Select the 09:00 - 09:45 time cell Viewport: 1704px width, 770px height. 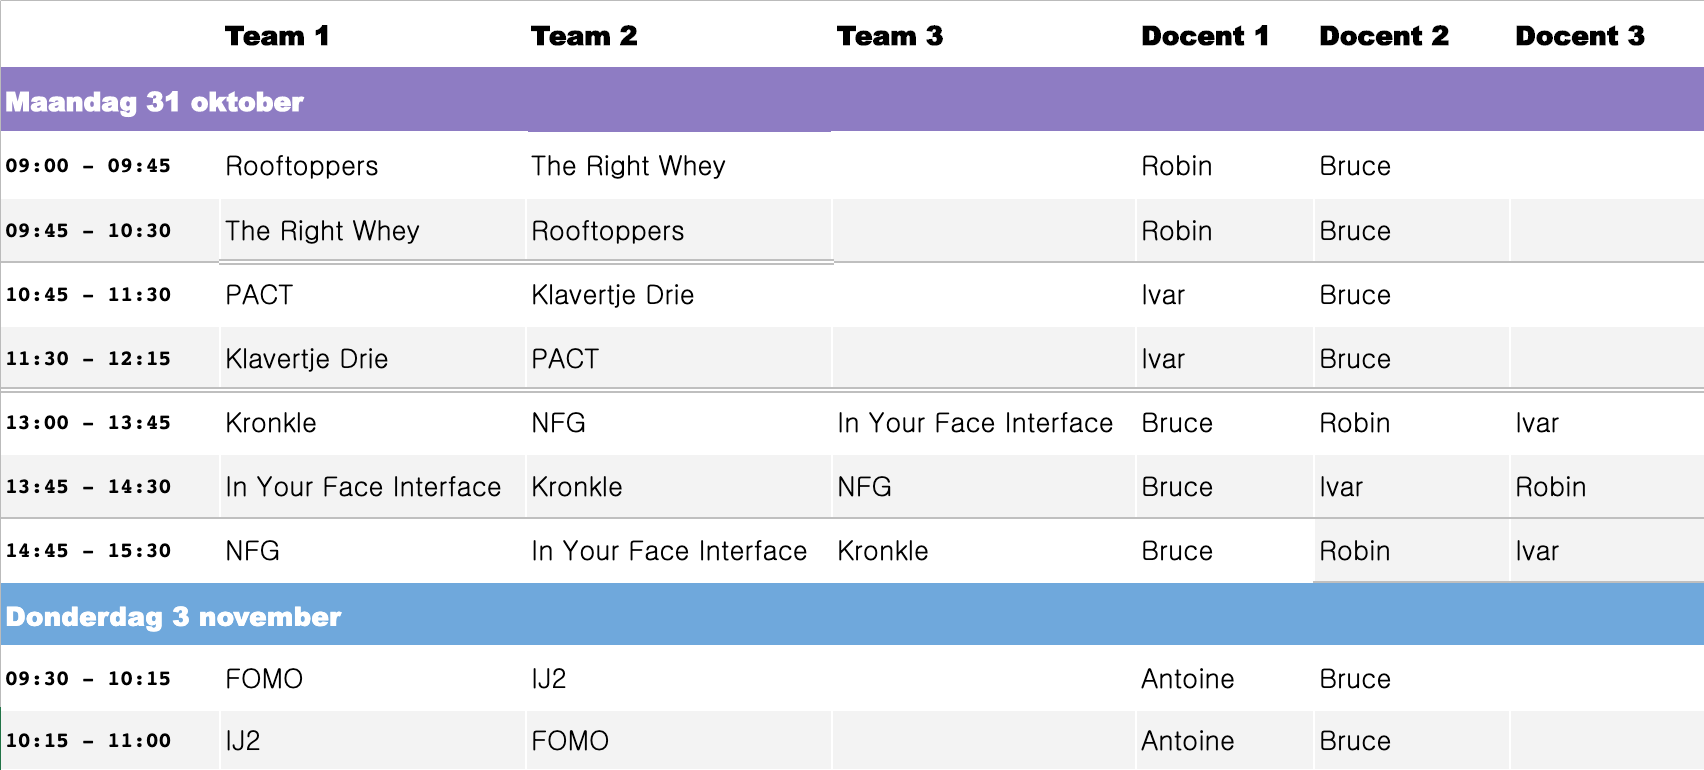pos(88,166)
